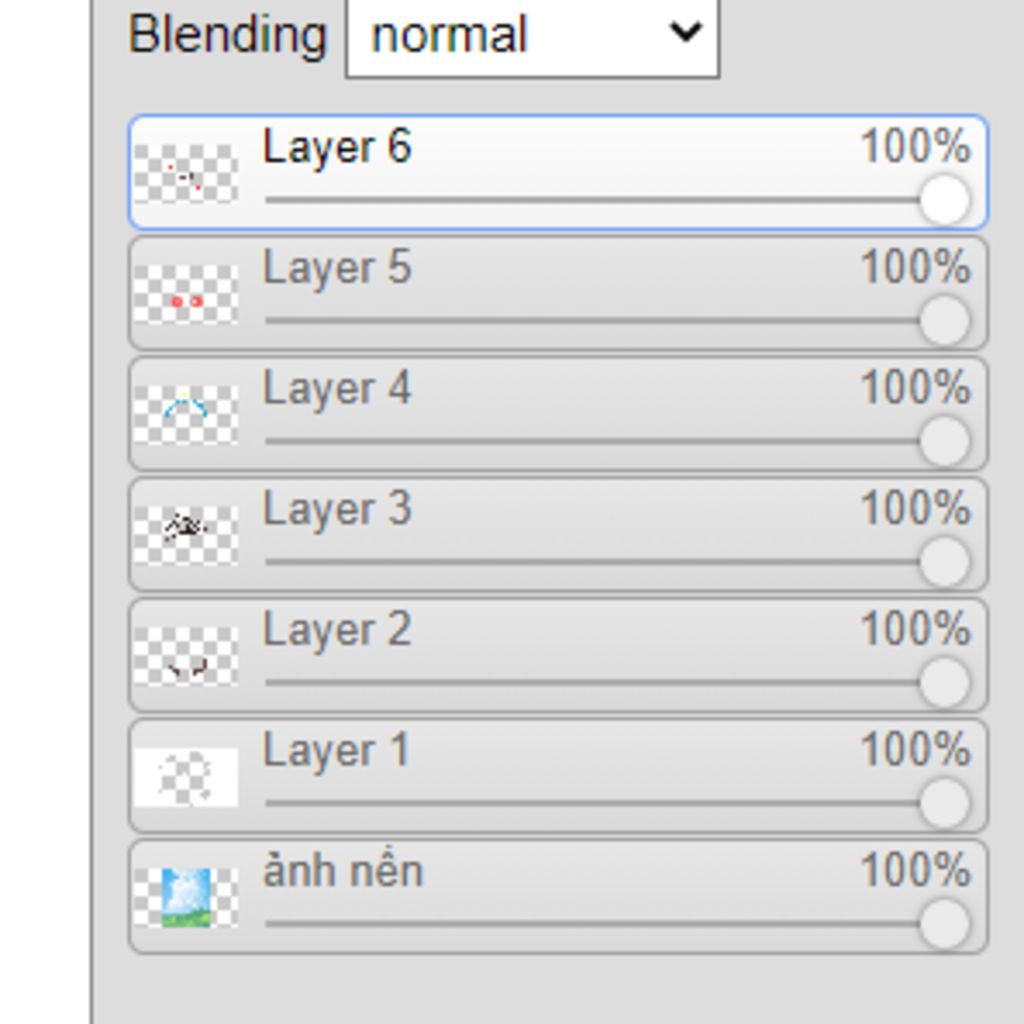This screenshot has height=1024, width=1024.
Task: Select the Layer 4 thumbnail with blue arc
Action: [186, 414]
